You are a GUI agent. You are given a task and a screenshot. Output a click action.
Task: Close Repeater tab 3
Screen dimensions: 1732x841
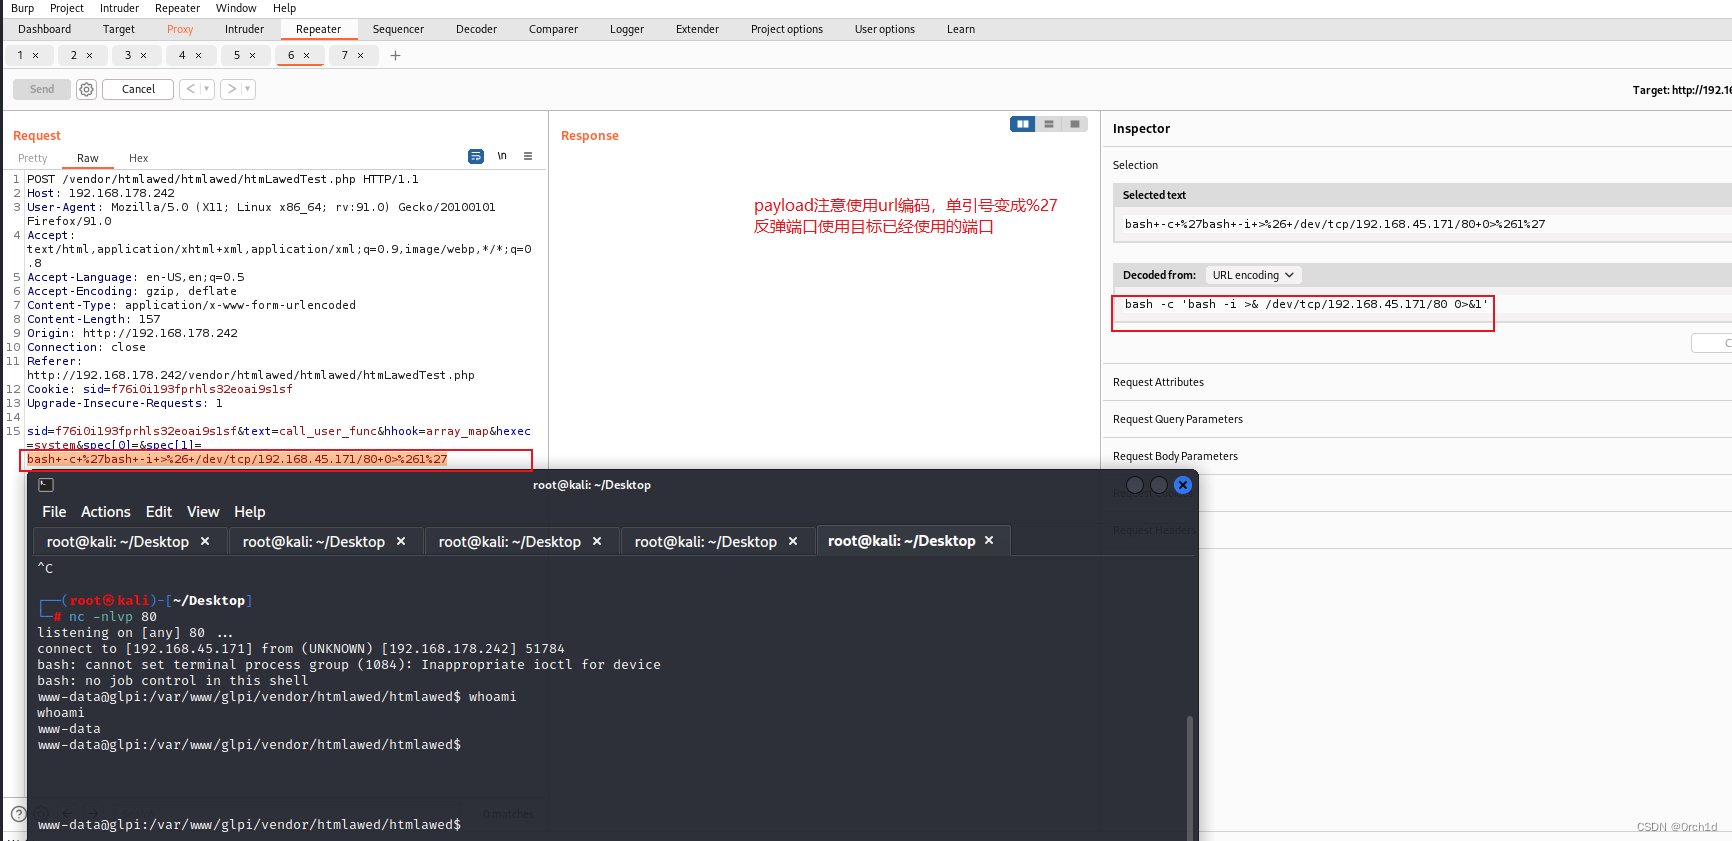pos(143,56)
